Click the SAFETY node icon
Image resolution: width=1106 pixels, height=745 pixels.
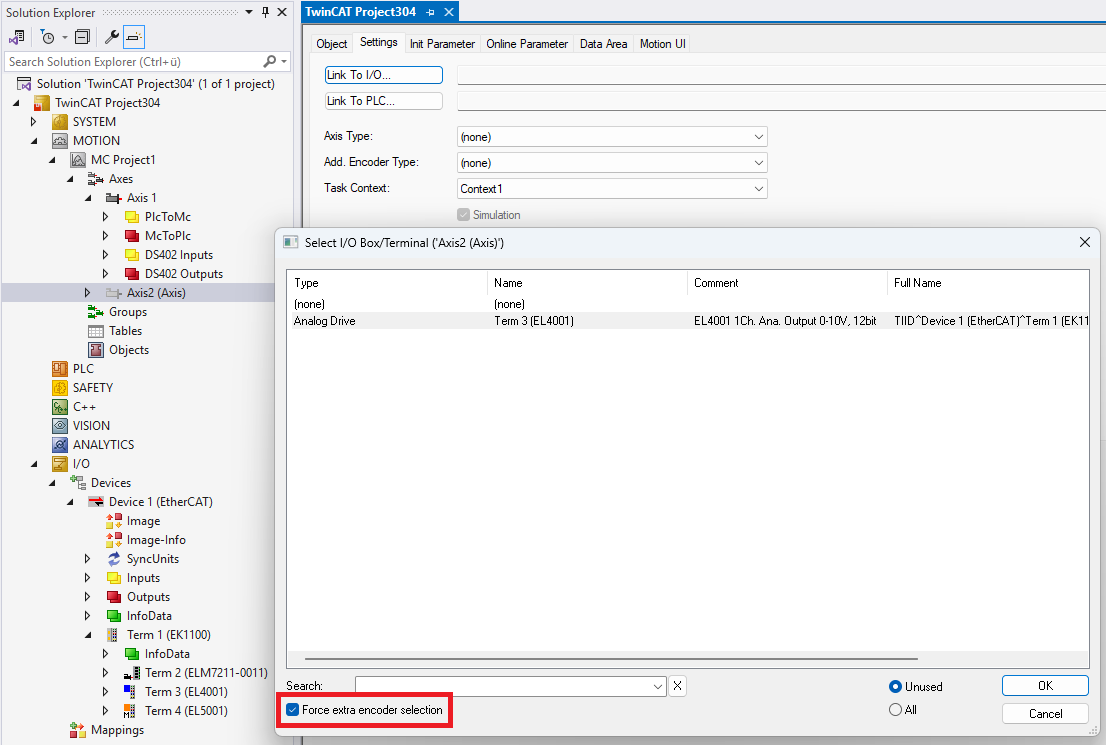pyautogui.click(x=60, y=388)
